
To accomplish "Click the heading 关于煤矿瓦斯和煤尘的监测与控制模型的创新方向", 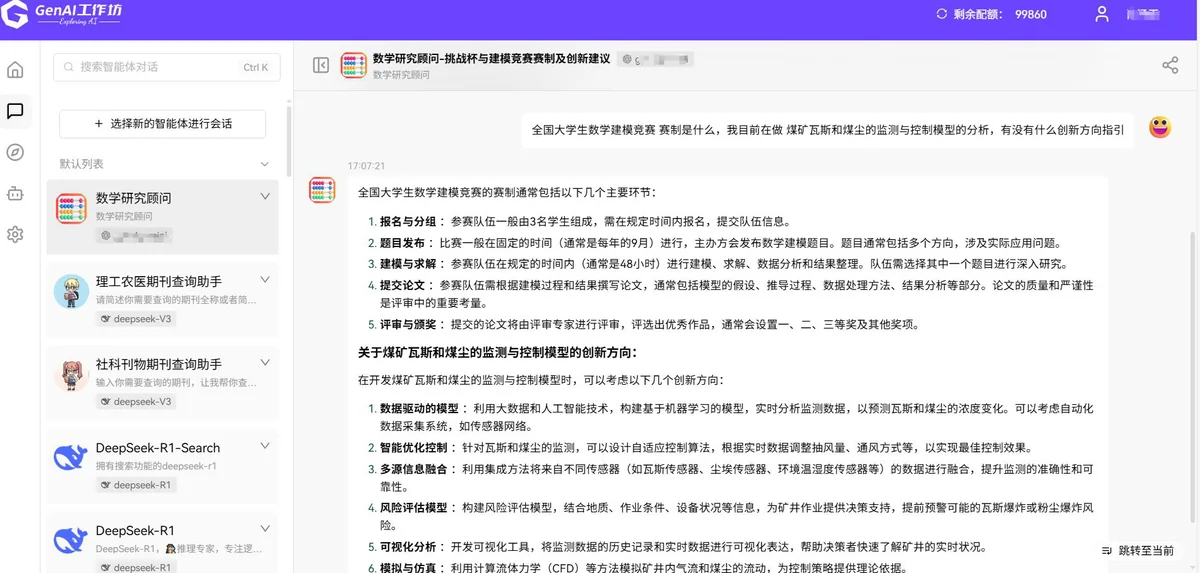I will [497, 352].
